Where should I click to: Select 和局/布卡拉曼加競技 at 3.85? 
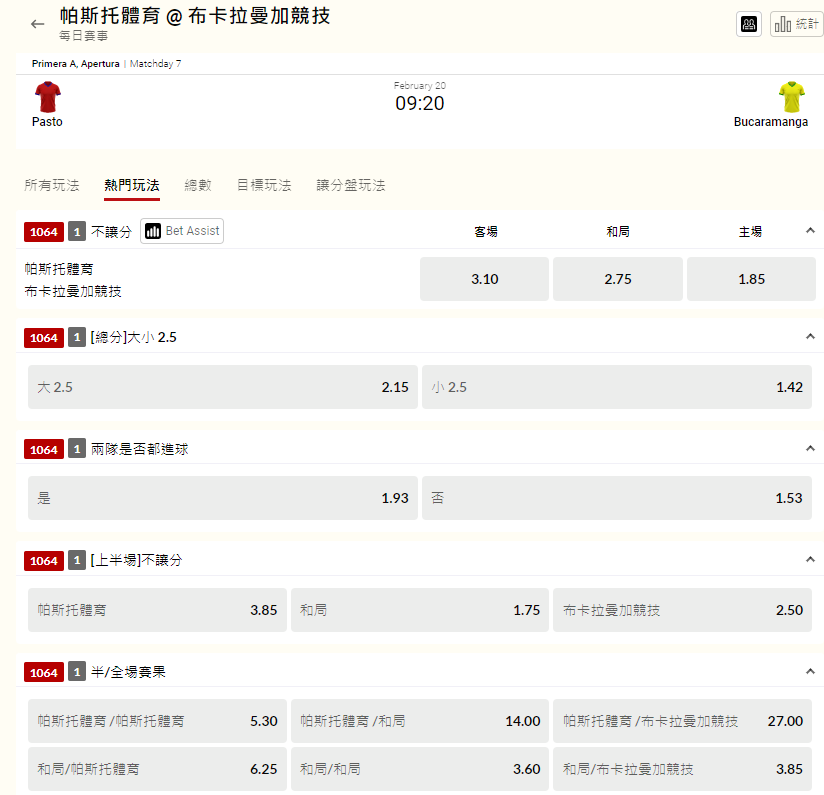[682, 769]
